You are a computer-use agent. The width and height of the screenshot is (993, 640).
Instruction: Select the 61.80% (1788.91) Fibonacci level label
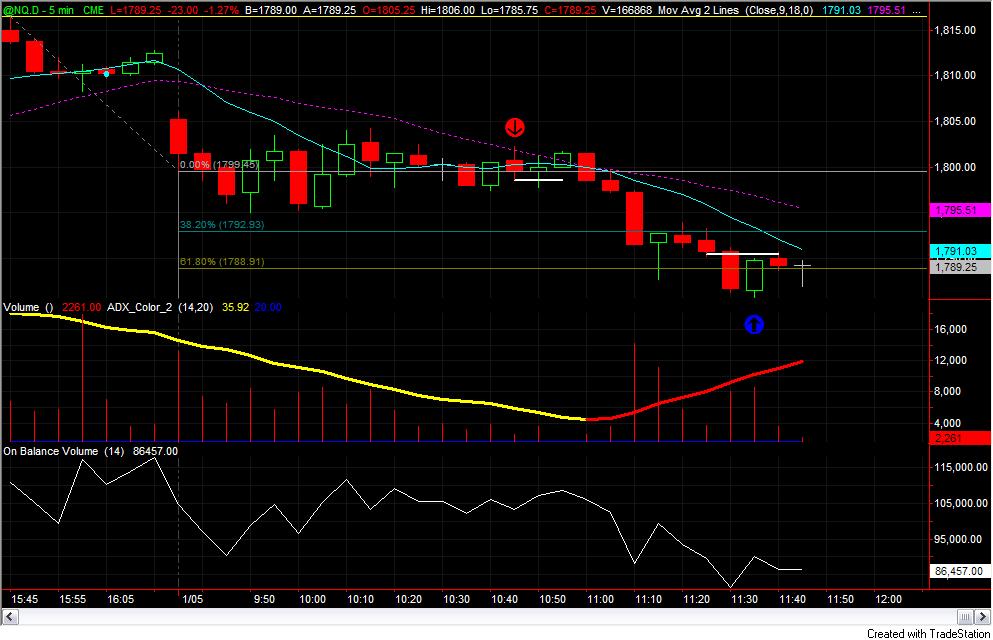221,261
